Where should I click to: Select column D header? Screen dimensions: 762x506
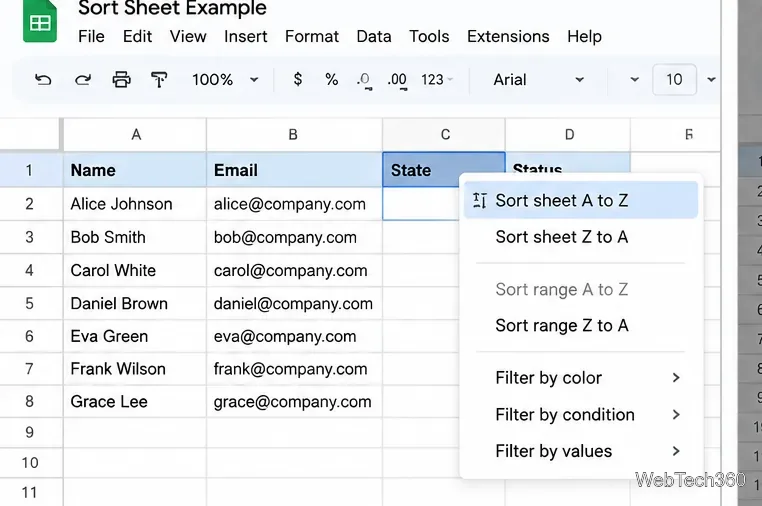click(568, 135)
